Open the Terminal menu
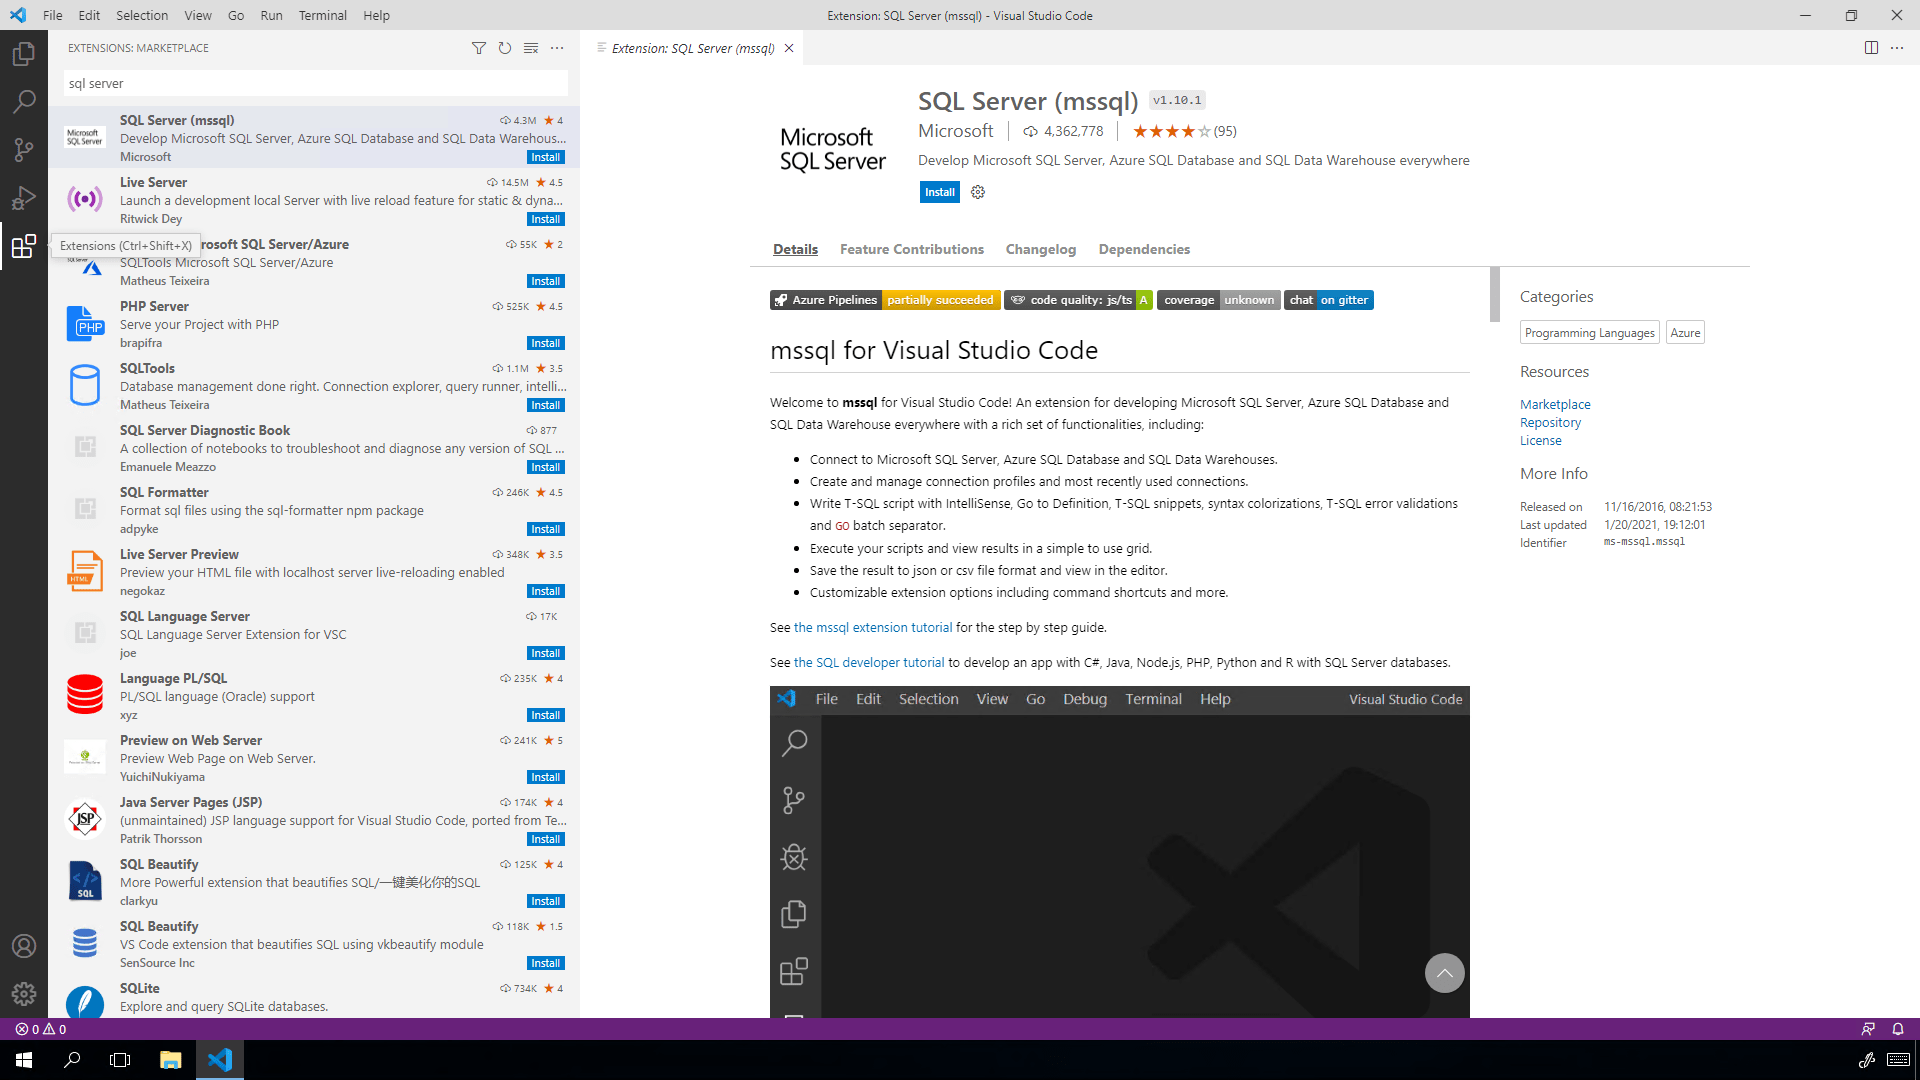Viewport: 1920px width, 1080px height. click(322, 15)
